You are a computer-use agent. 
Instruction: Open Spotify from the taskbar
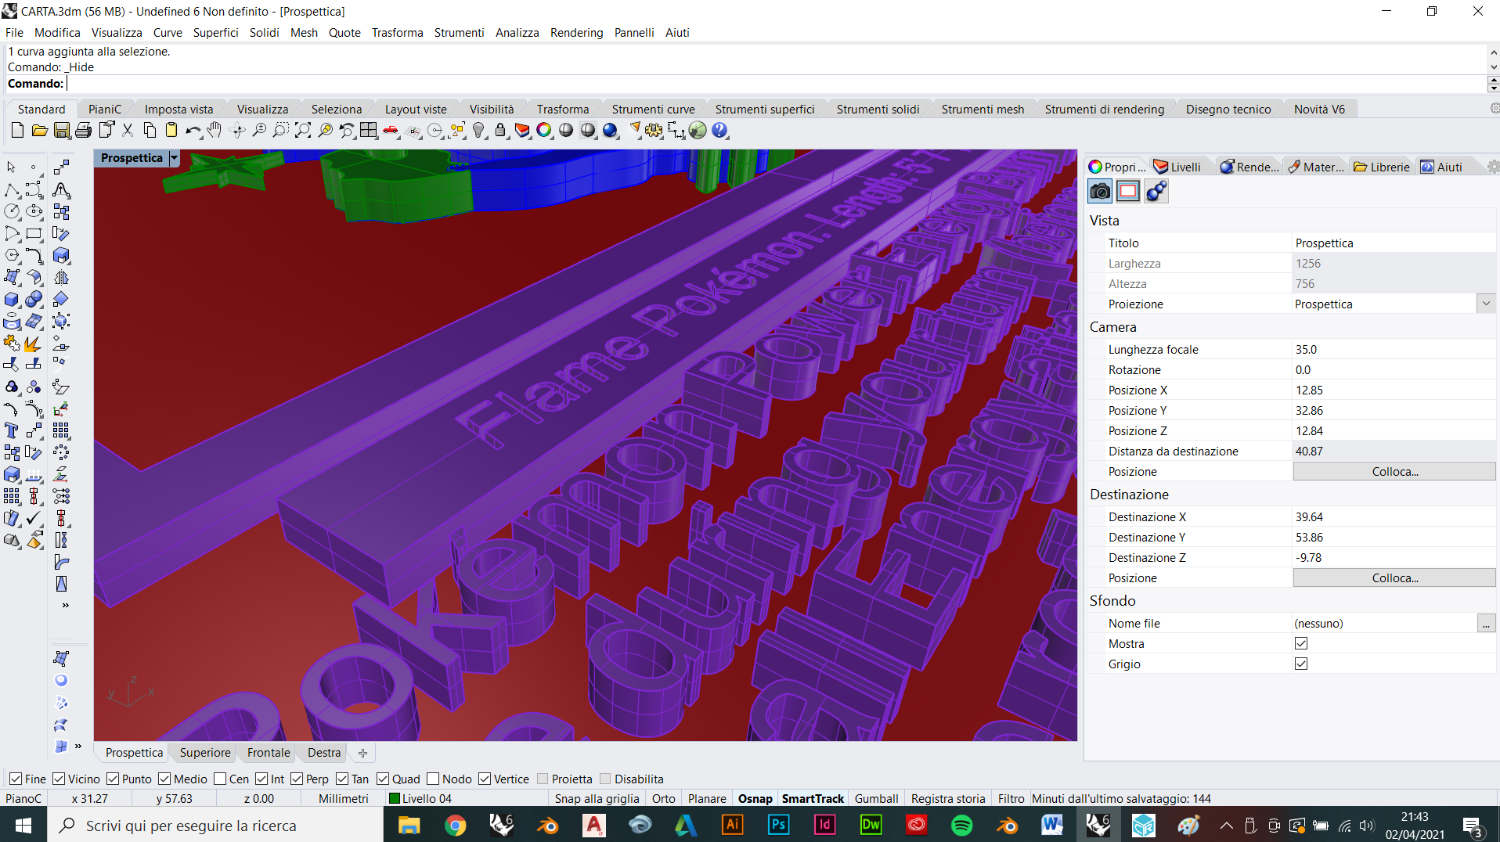tap(961, 825)
